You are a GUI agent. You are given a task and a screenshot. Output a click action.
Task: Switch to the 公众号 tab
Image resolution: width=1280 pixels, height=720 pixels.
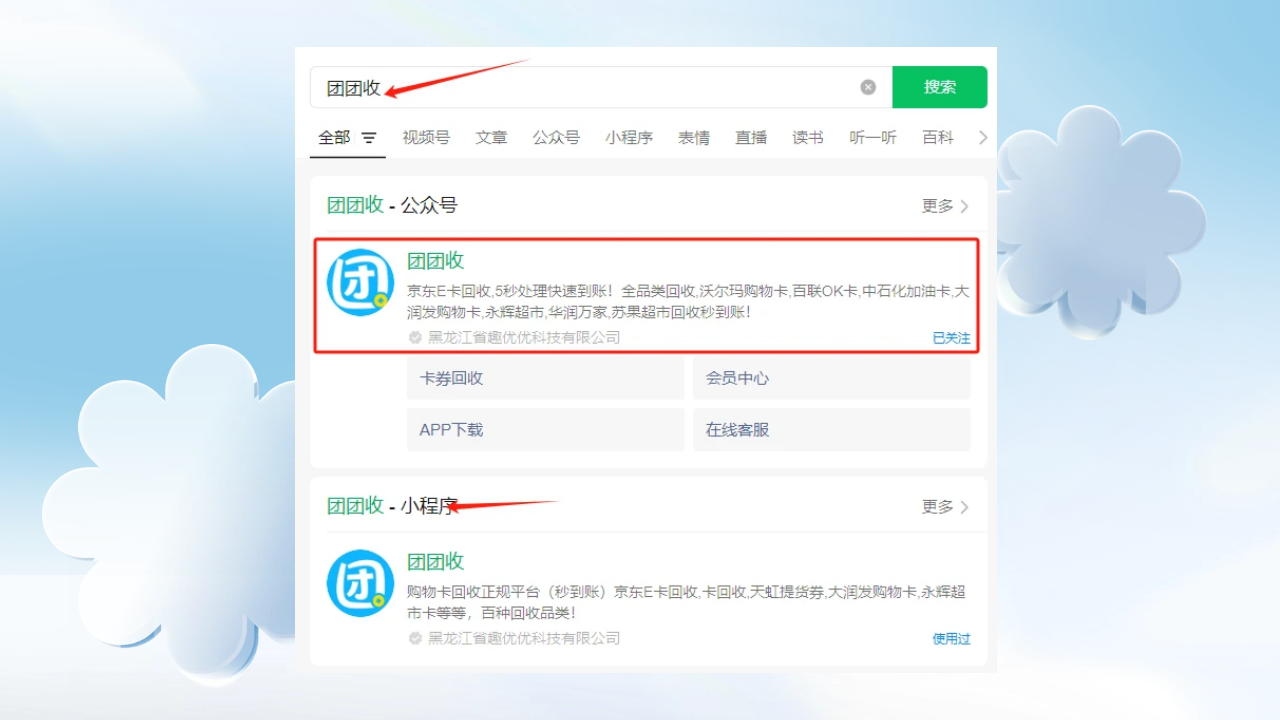(x=556, y=138)
